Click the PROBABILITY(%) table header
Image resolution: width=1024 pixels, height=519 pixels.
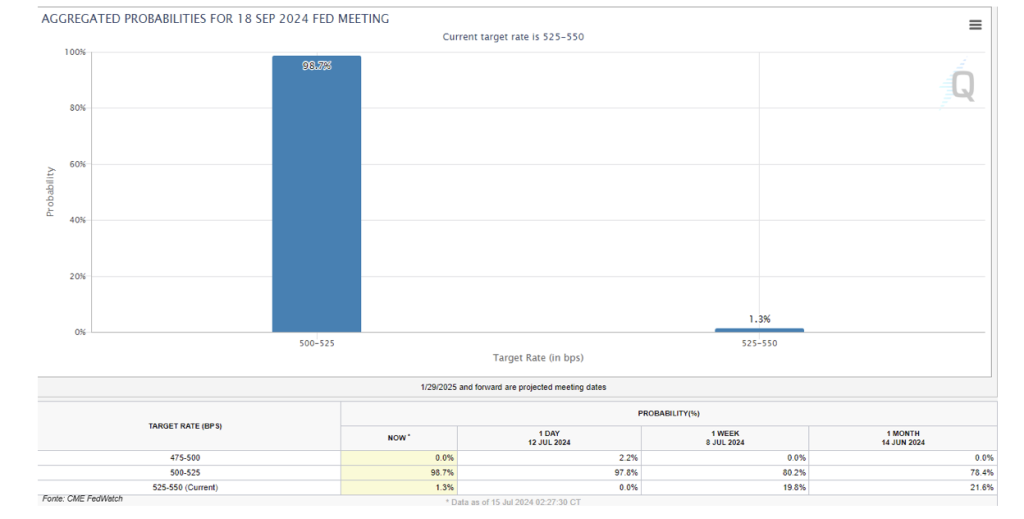click(x=669, y=413)
